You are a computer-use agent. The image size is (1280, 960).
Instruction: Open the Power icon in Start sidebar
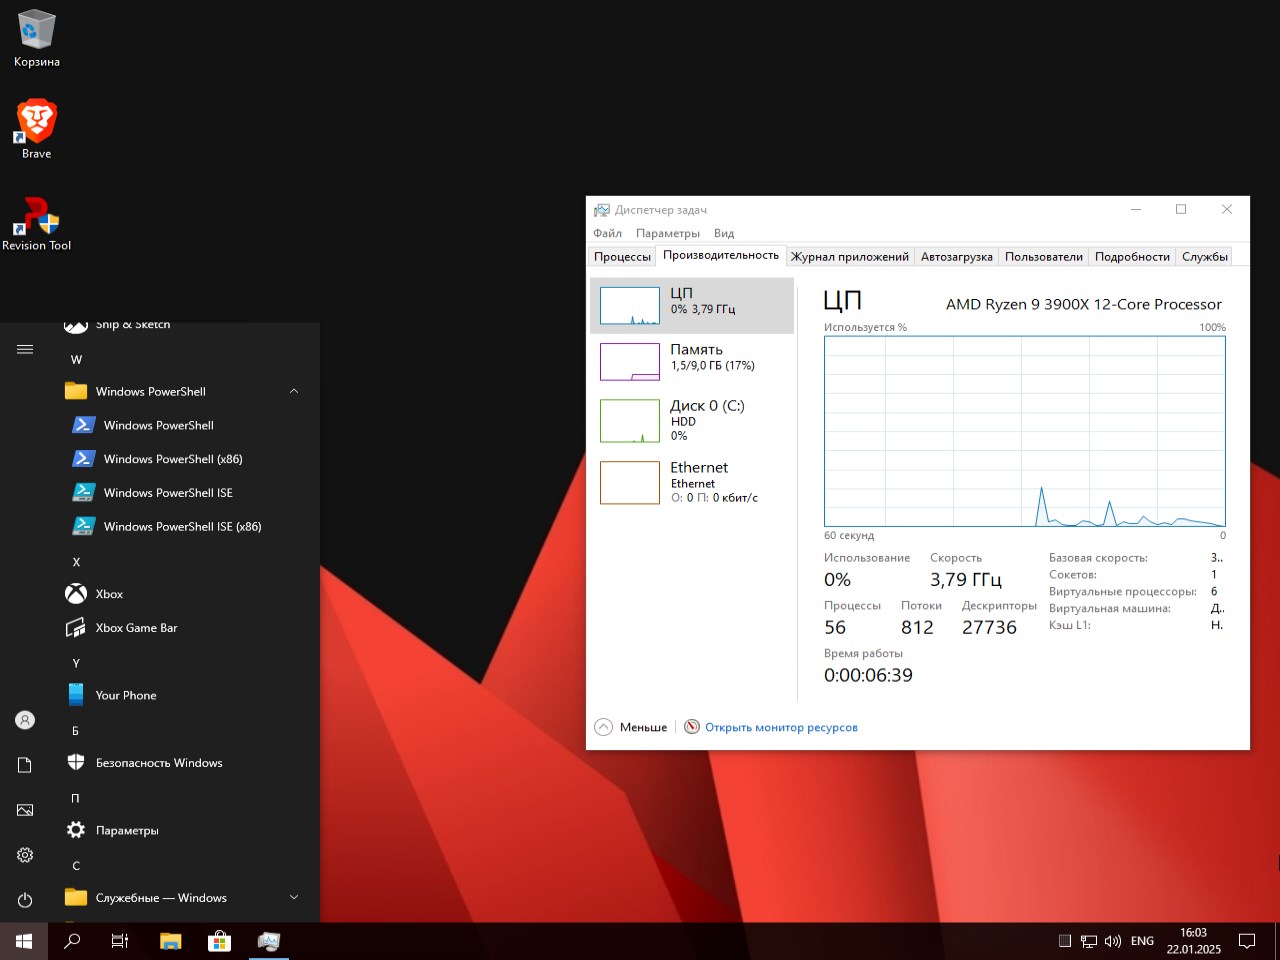click(25, 900)
